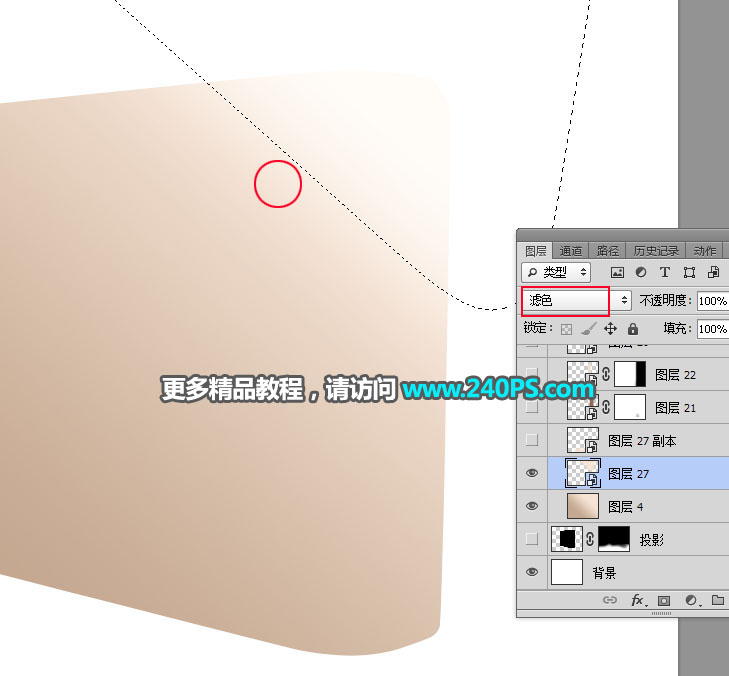Screen dimensions: 729x676
Task: Click the 填充 label
Action: coord(677,328)
